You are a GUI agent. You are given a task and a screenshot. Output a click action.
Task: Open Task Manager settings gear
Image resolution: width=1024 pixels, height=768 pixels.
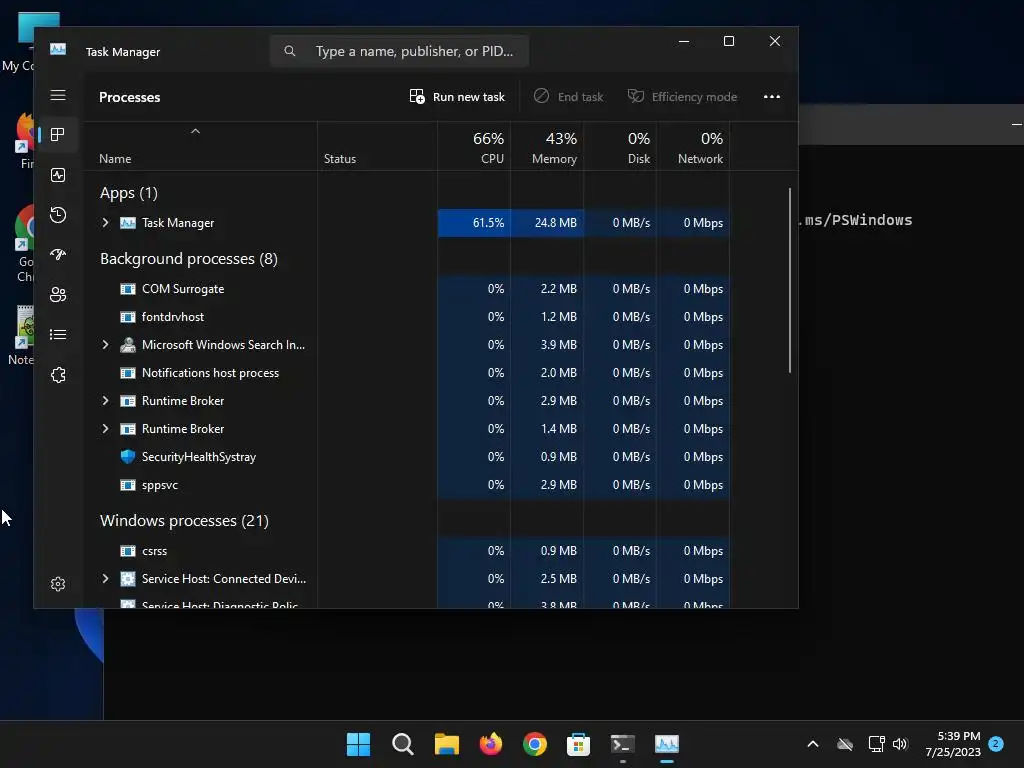point(58,584)
